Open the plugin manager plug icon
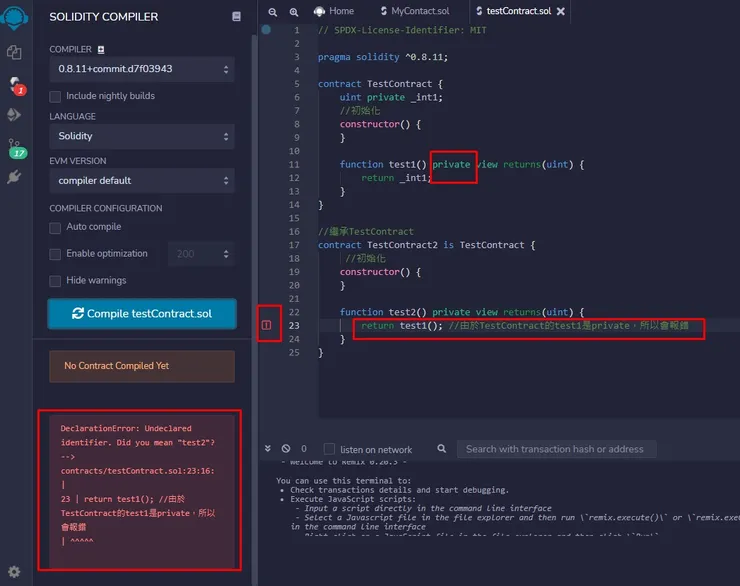 (x=14, y=177)
